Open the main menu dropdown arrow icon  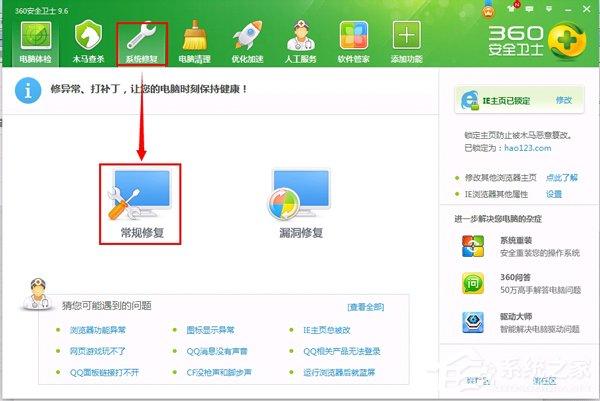click(549, 9)
